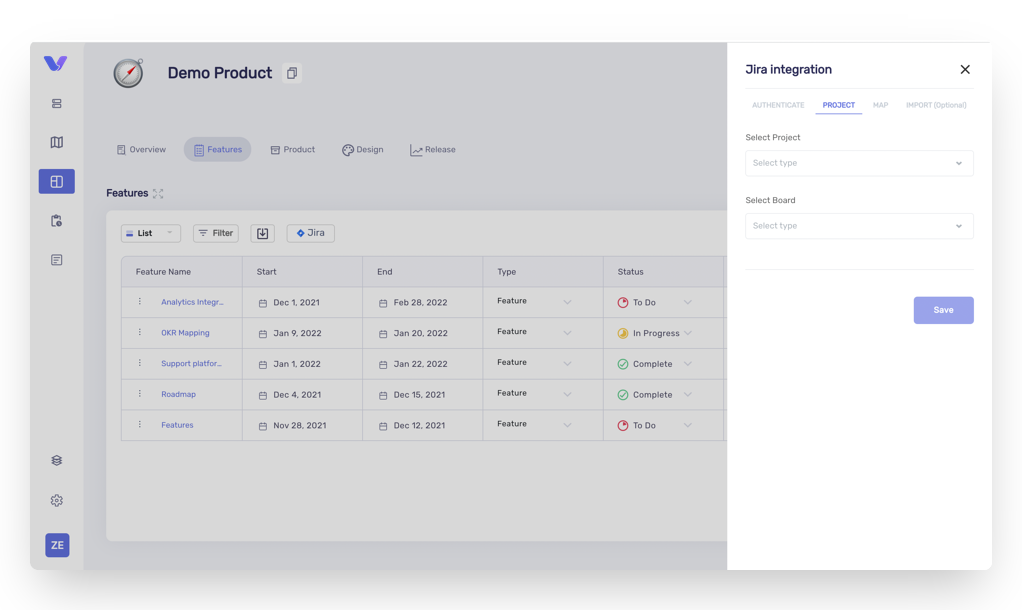Click the Save button
Screen dimensions: 1022x610
(x=944, y=310)
